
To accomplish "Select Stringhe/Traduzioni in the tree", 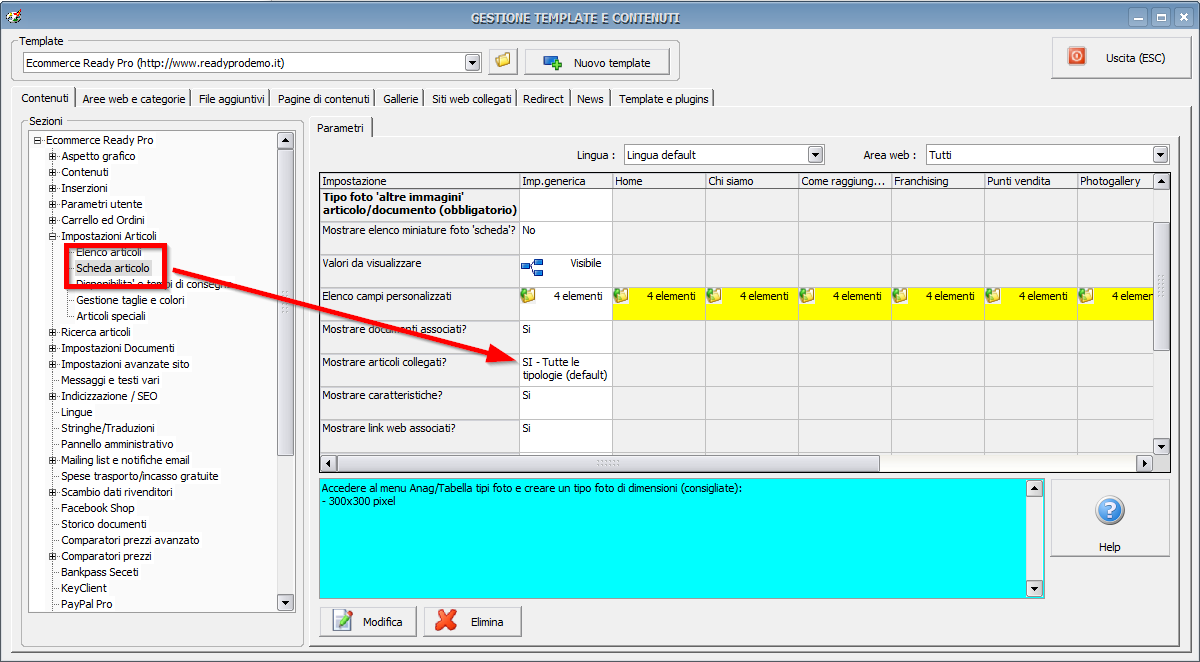I will pos(108,428).
